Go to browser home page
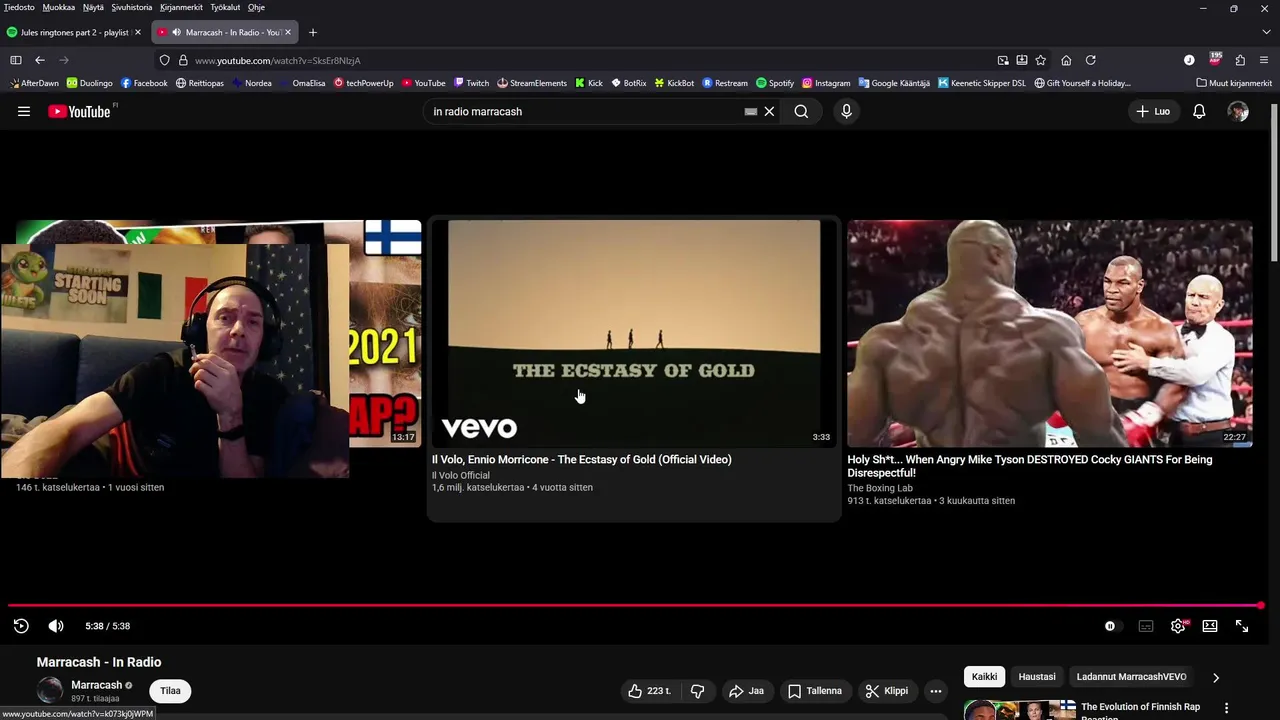The image size is (1280, 720). tap(1066, 60)
